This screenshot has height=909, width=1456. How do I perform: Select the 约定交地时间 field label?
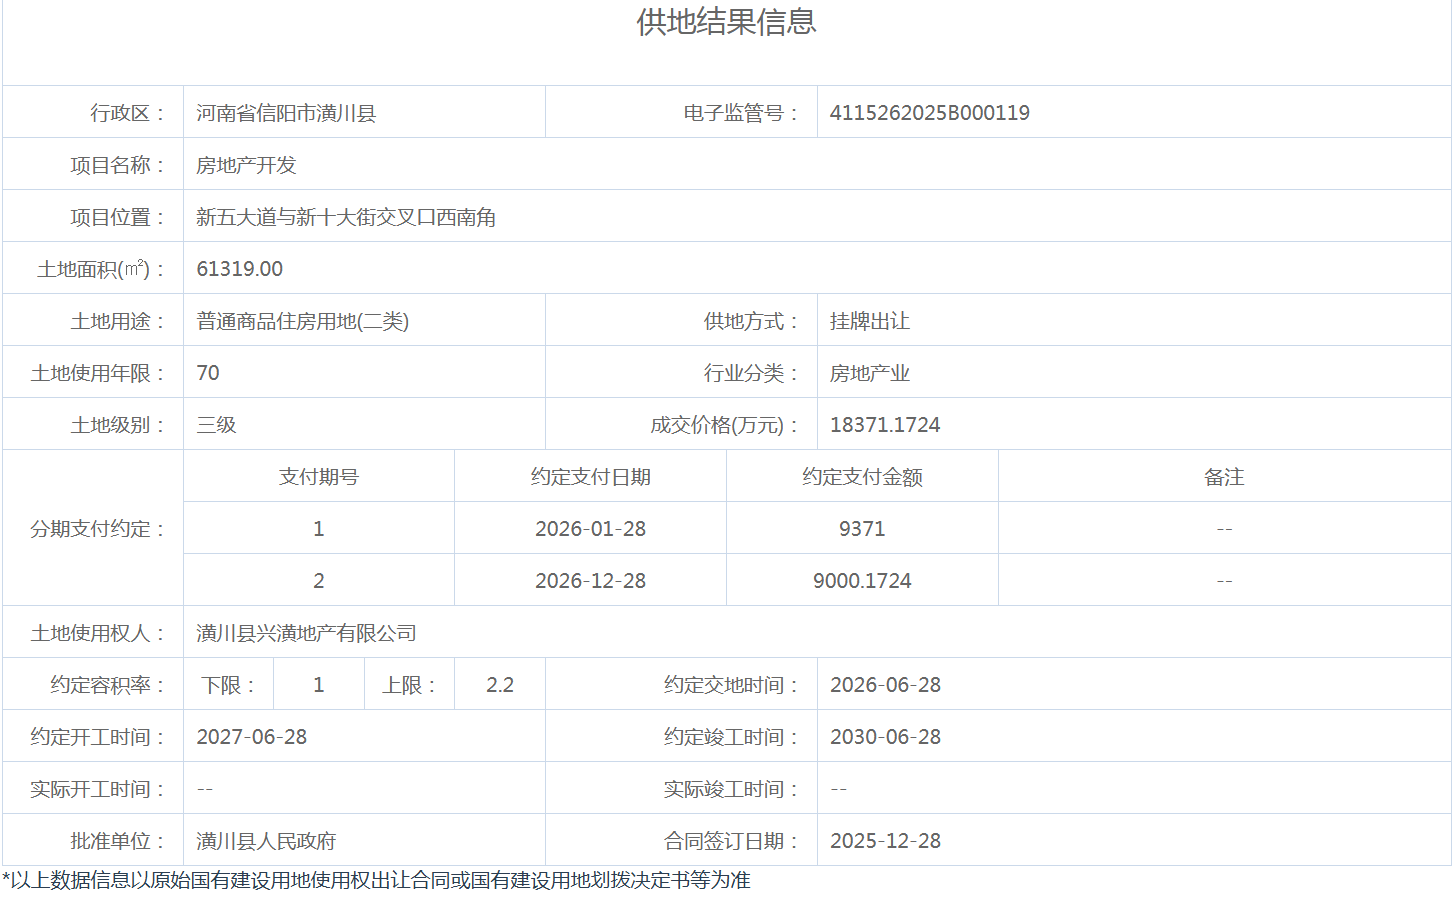[731, 685]
